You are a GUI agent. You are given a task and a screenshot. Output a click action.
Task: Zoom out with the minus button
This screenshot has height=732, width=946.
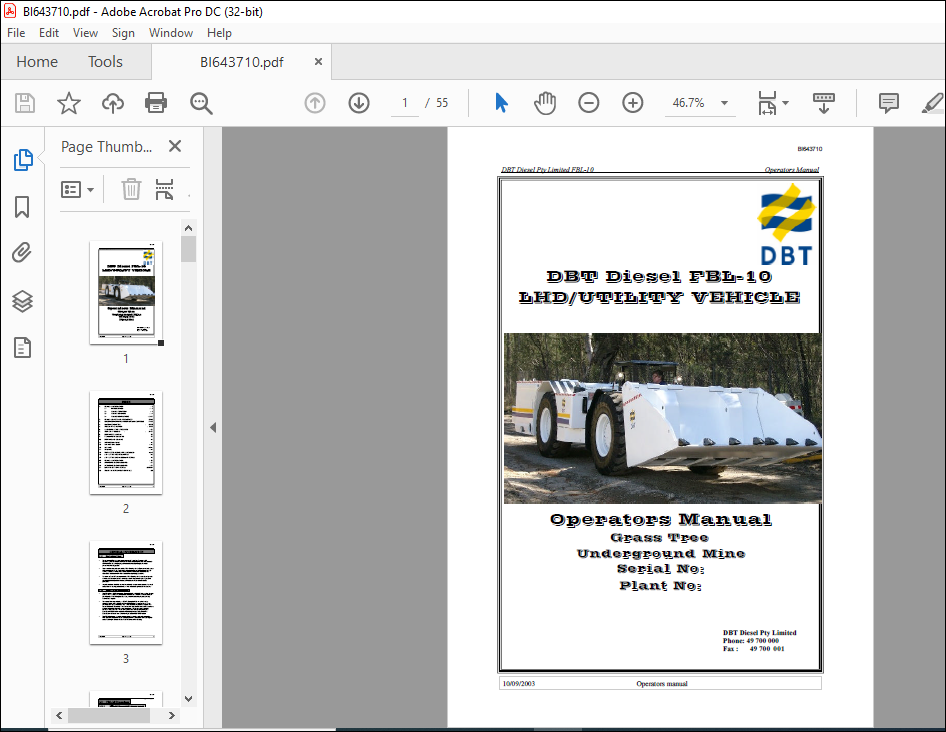point(589,103)
